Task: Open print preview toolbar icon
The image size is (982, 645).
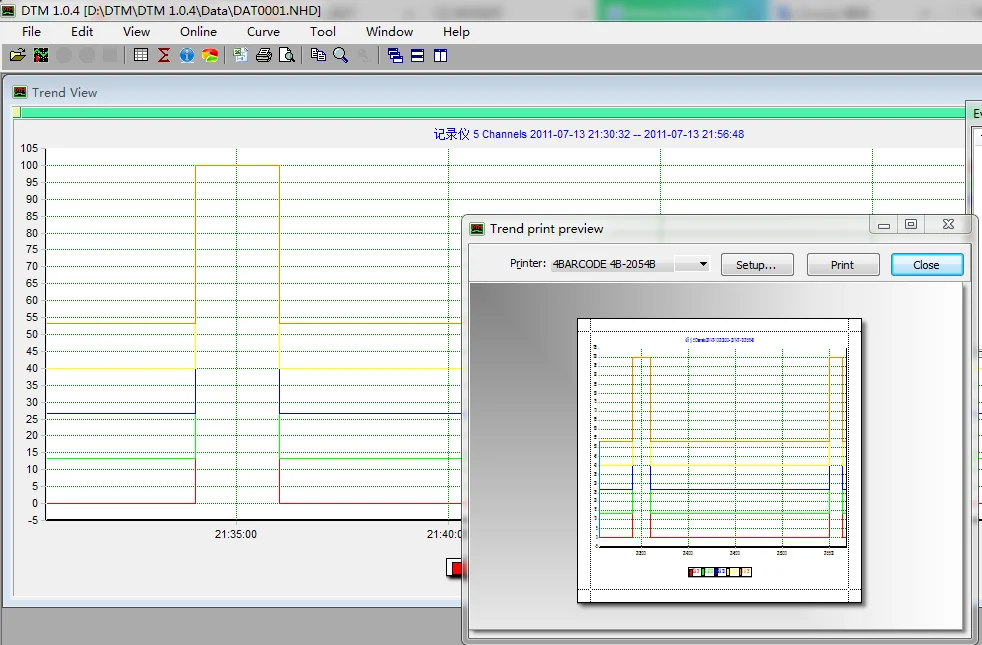Action: pyautogui.click(x=287, y=55)
